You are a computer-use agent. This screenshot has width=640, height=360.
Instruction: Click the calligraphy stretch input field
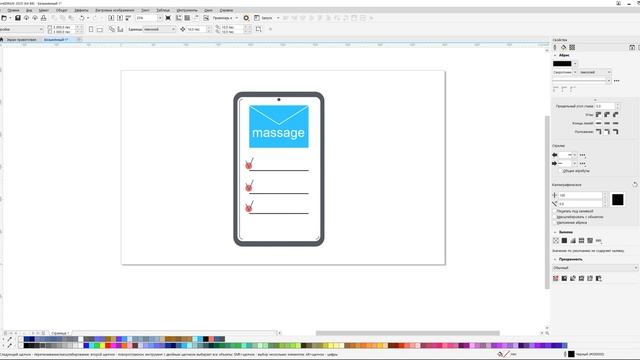[580, 196]
